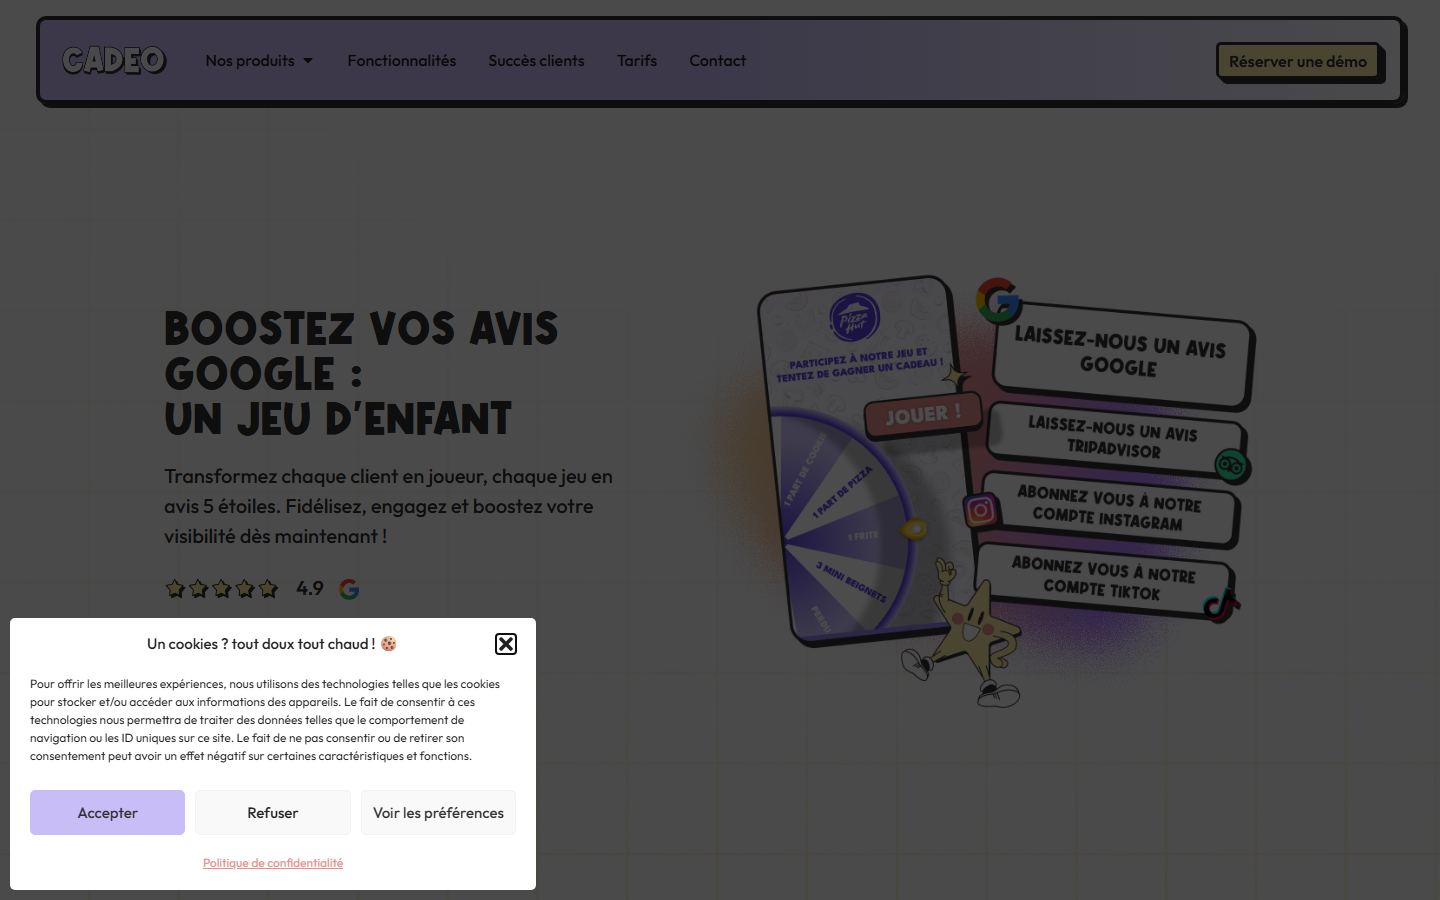Viewport: 1440px width, 900px height.
Task: Open Politique de confidentialité link
Action: tap(273, 863)
